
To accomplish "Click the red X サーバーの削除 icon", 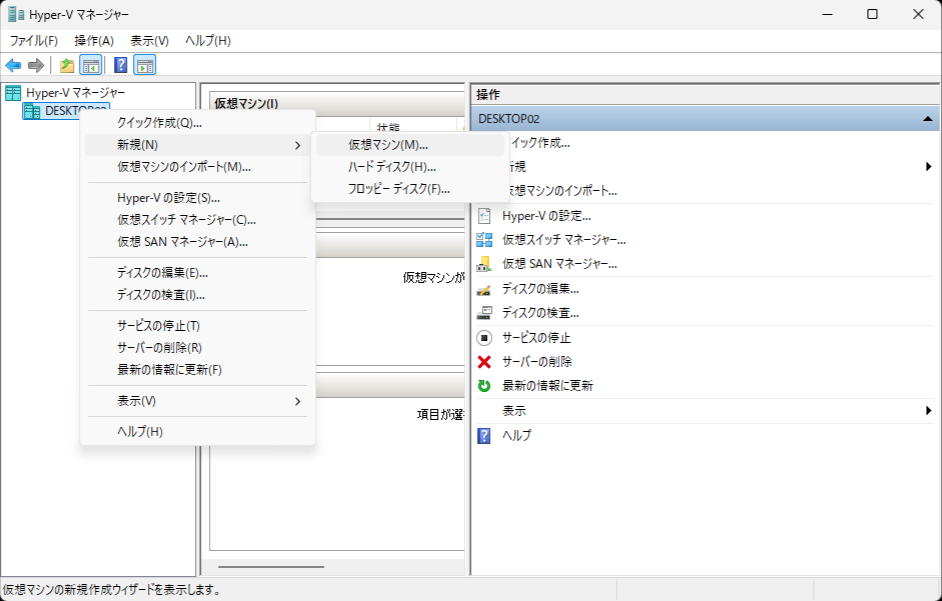I will (484, 362).
